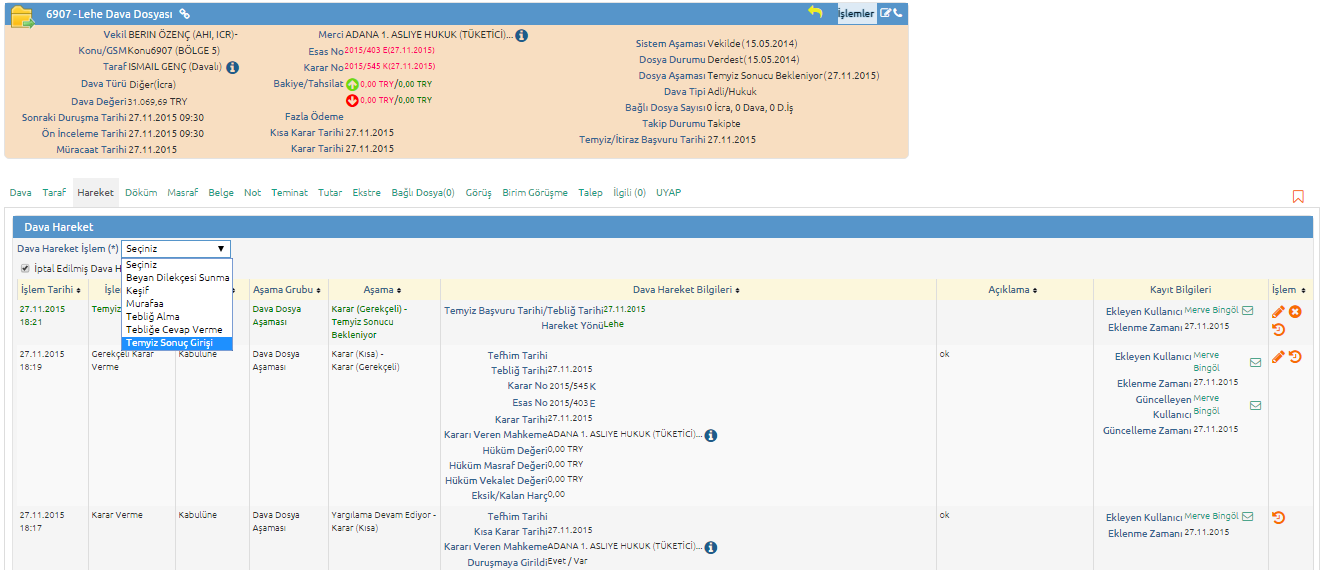Viewport: 1320px width, 570px height.
Task: Edit the Gerekçeli Karar Verme row with pencil
Action: pos(1278,357)
